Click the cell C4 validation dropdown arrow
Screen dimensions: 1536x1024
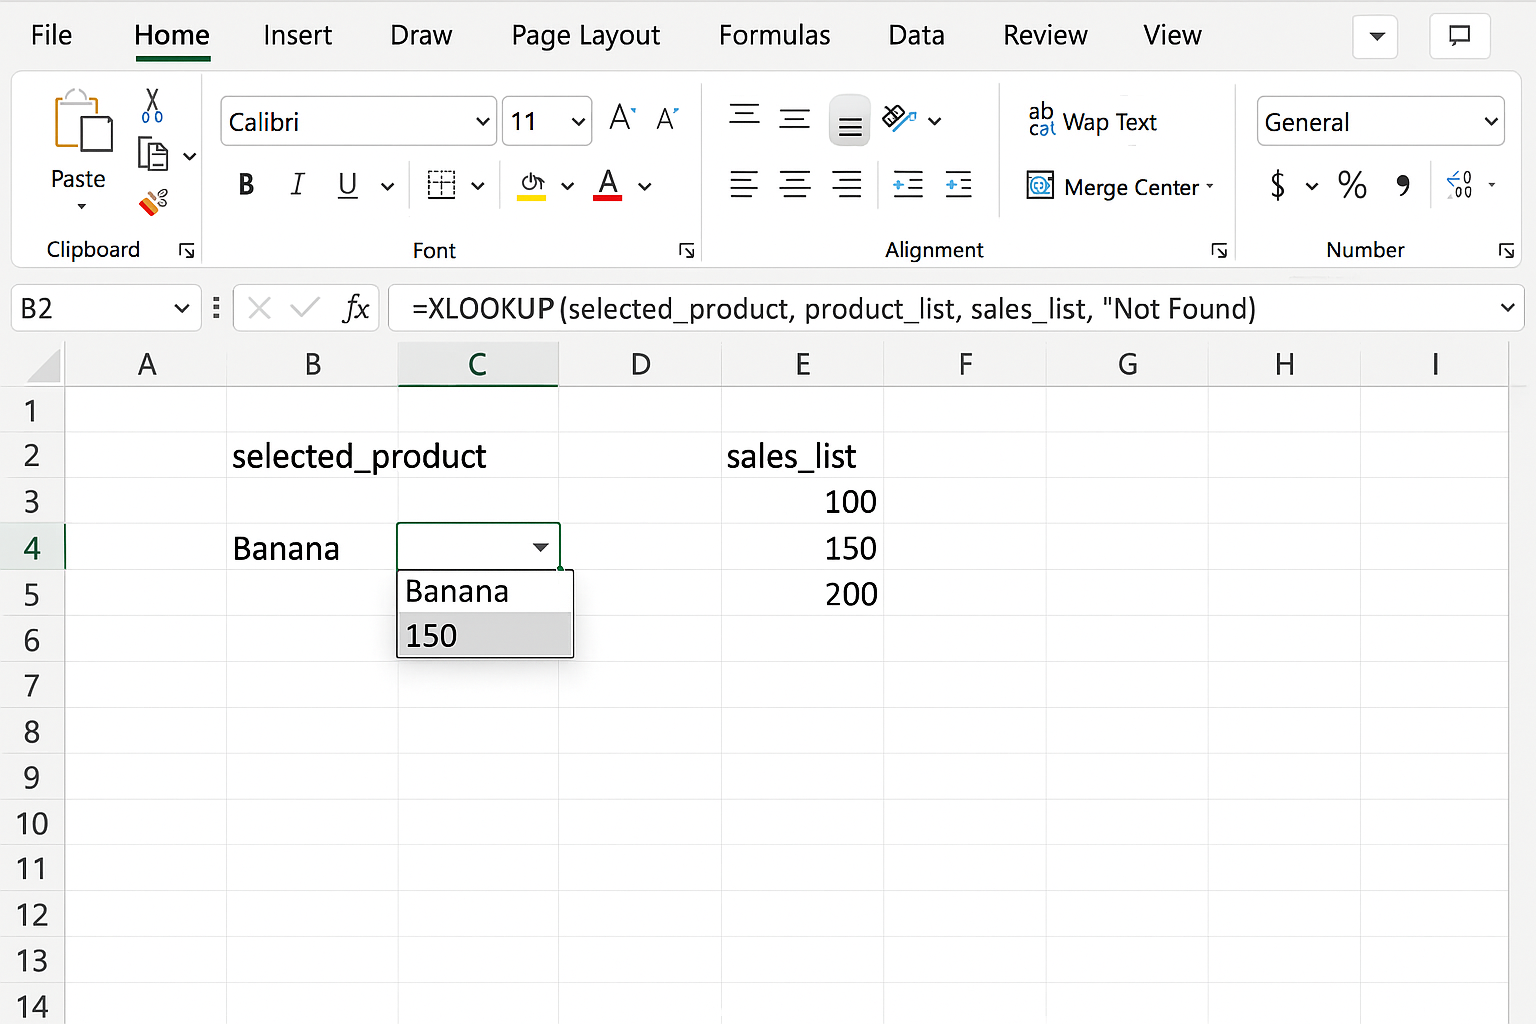(x=540, y=547)
